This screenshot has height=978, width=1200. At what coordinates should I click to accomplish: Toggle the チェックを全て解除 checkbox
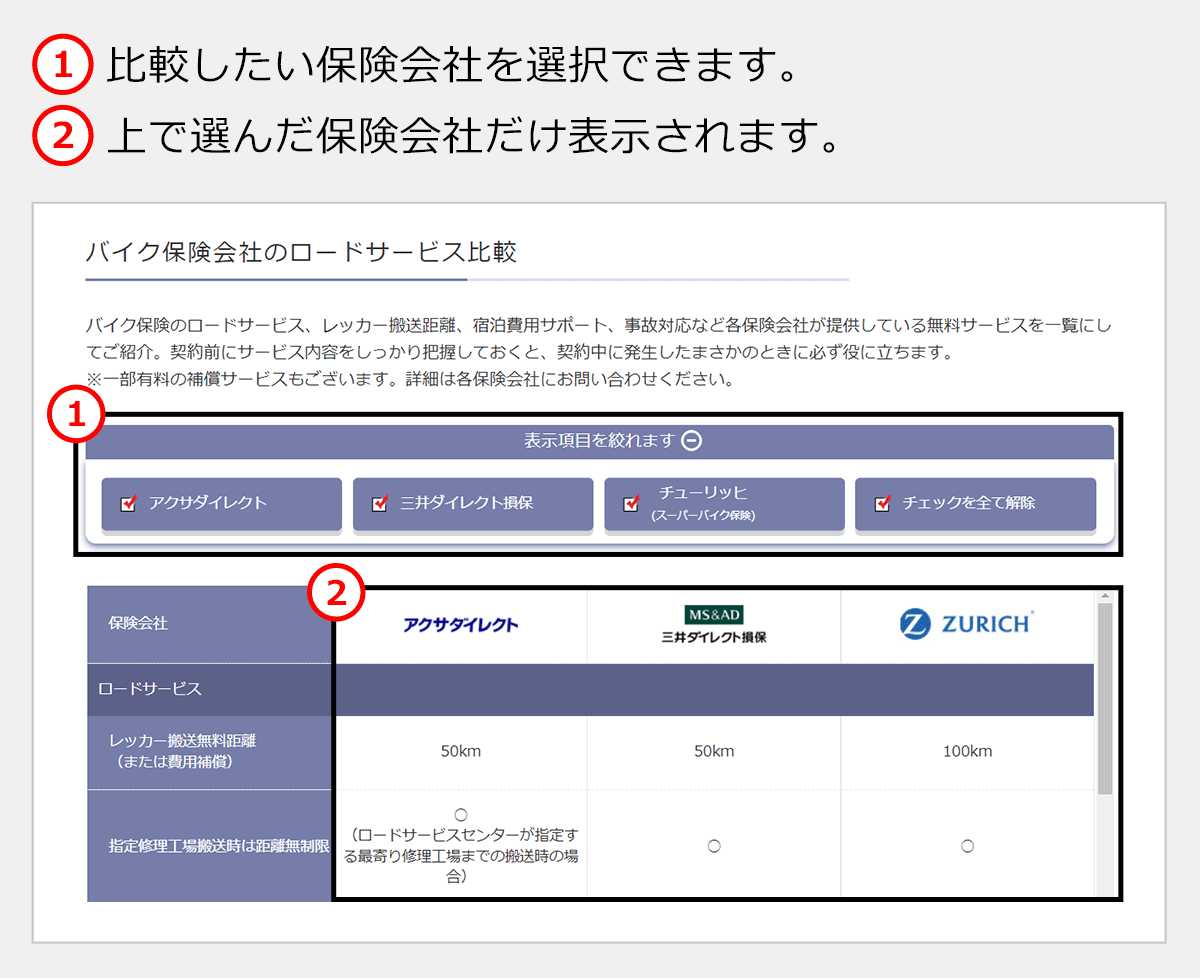882,504
